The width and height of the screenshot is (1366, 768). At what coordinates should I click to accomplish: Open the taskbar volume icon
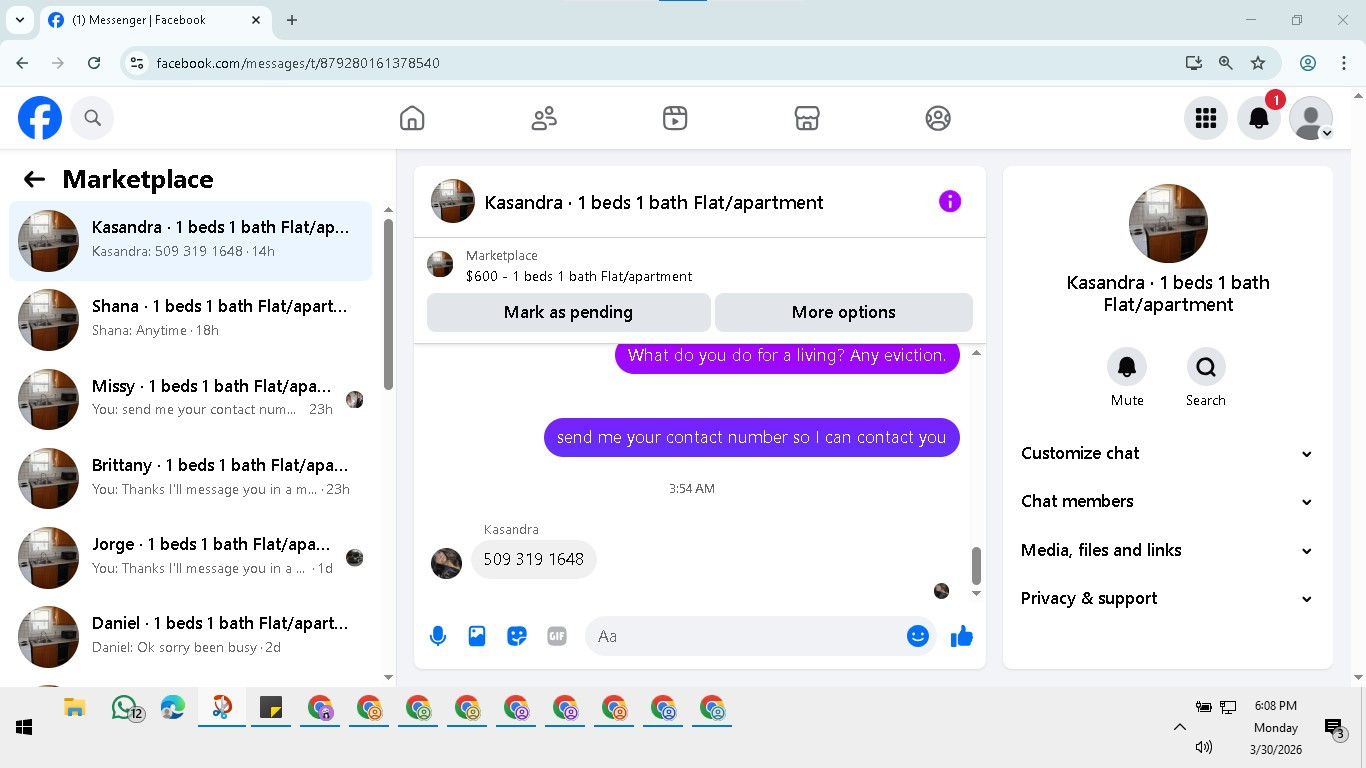1204,747
